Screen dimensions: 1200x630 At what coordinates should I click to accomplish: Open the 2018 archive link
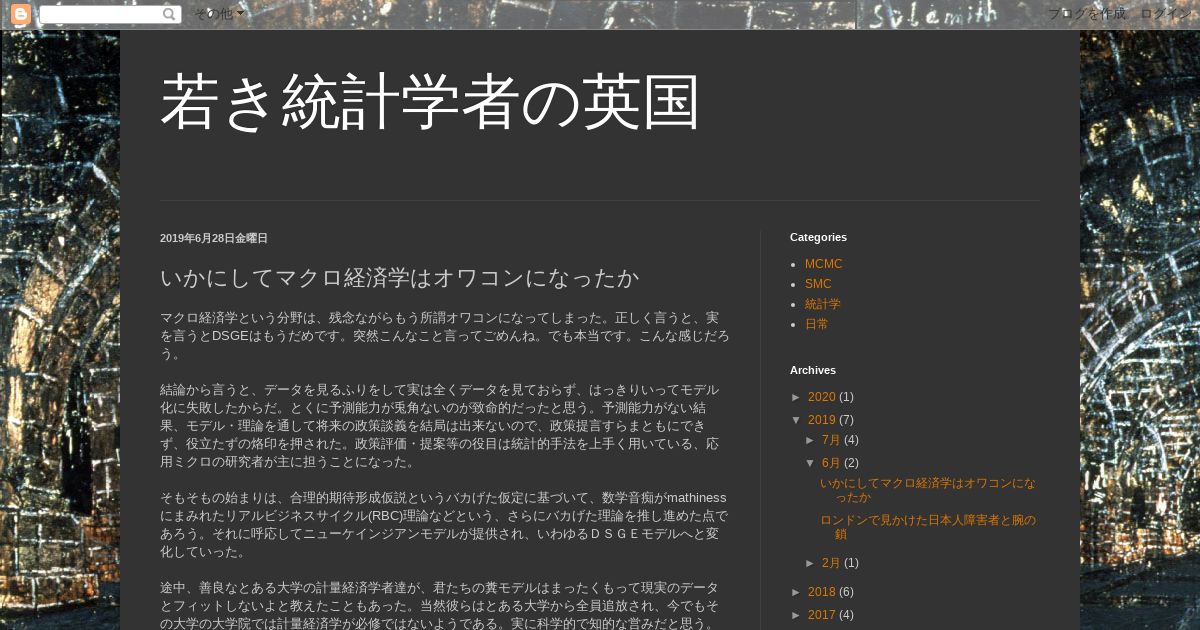[821, 592]
